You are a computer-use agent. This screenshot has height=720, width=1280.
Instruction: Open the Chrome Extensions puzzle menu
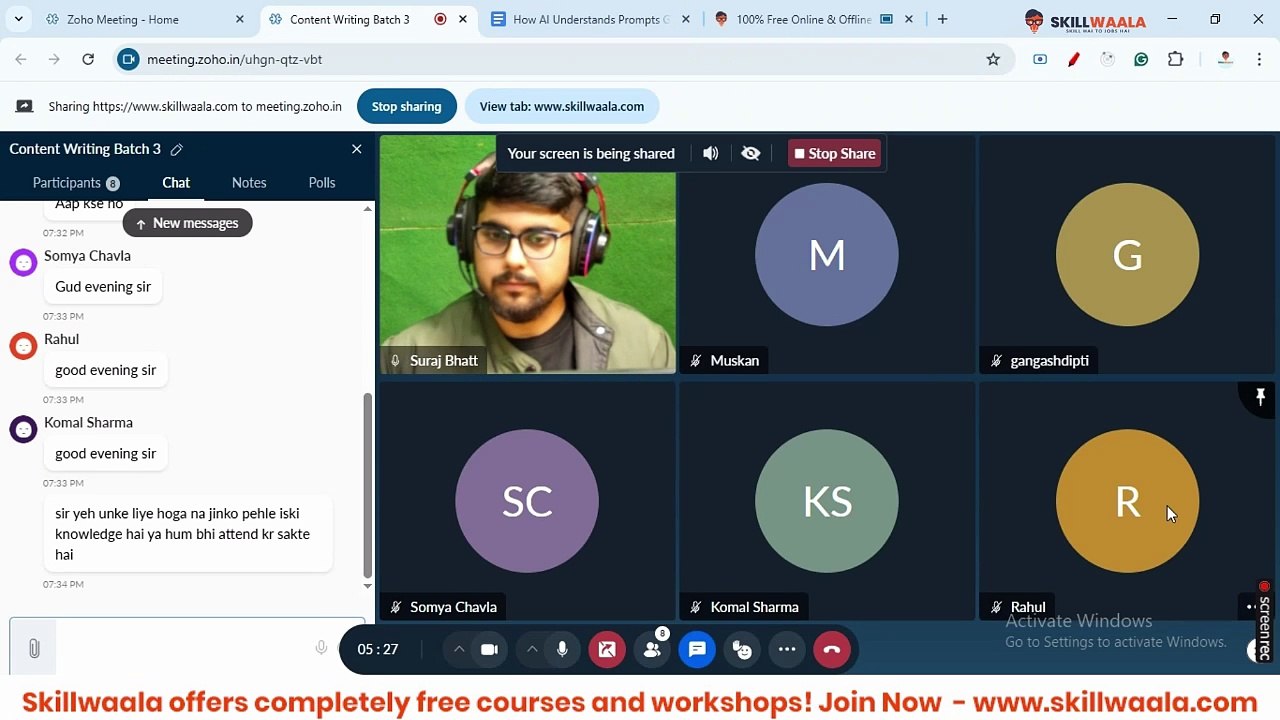1175,59
